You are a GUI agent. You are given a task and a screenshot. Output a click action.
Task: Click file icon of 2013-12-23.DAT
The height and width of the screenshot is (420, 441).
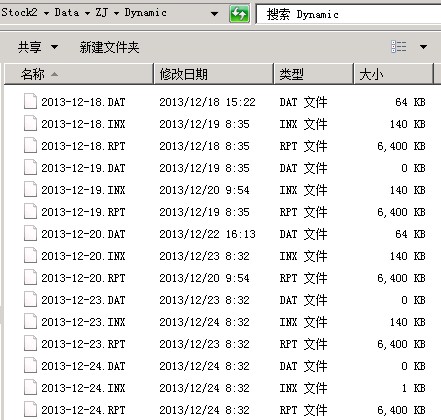(30, 300)
